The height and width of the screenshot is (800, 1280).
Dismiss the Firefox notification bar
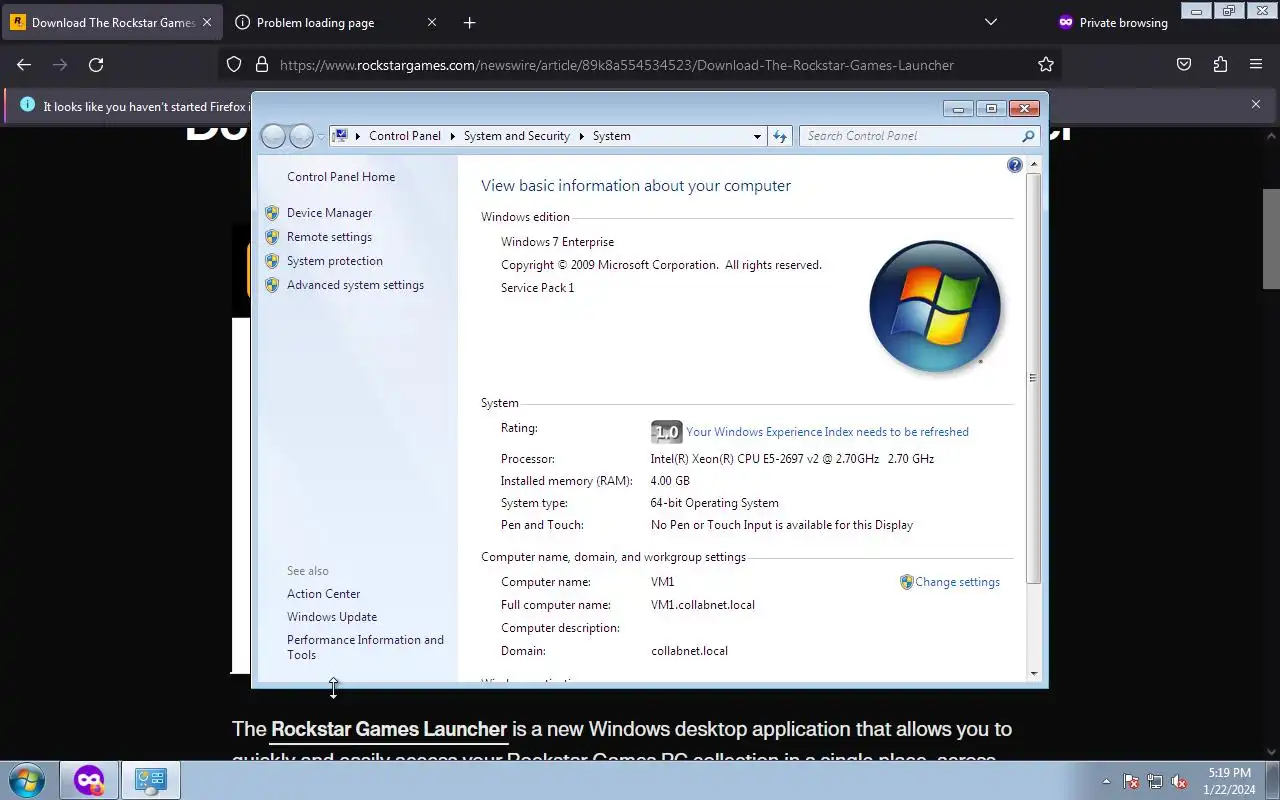coord(1256,104)
